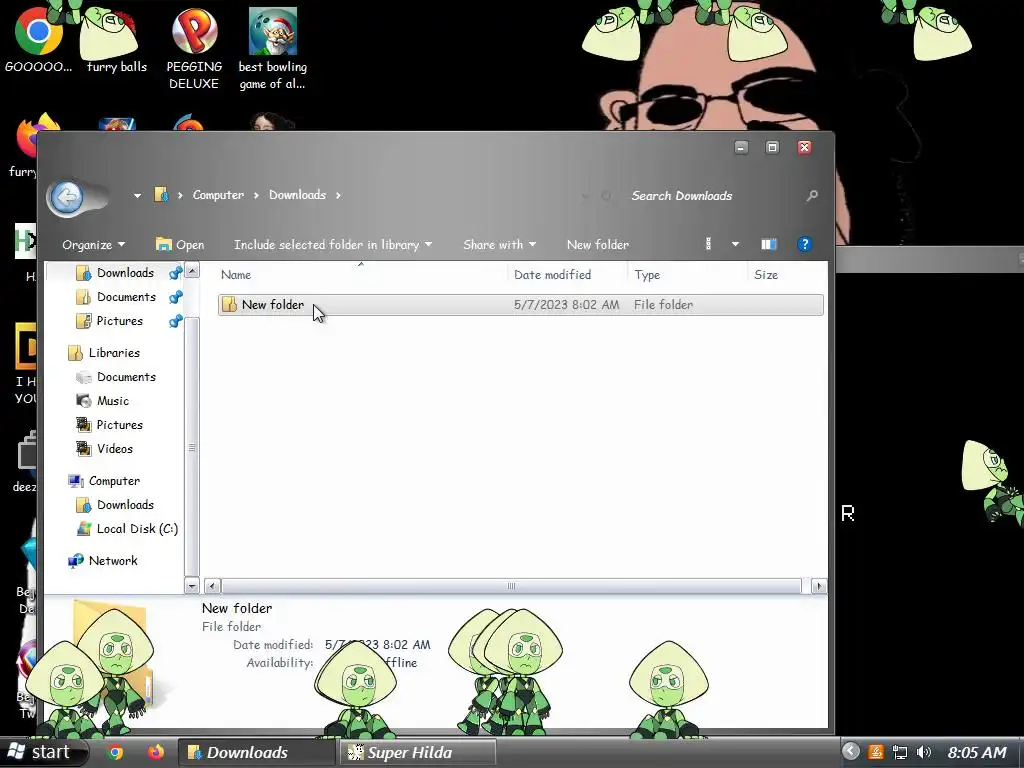Screen dimensions: 1024x768
Task: Click the '5/7/2023 8:02 AM' date cell
Action: coord(566,305)
